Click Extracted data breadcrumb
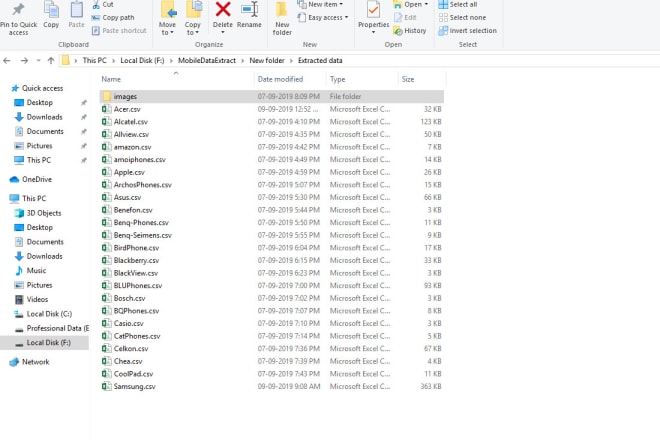Viewport: 660px width, 440px height. tap(320, 61)
